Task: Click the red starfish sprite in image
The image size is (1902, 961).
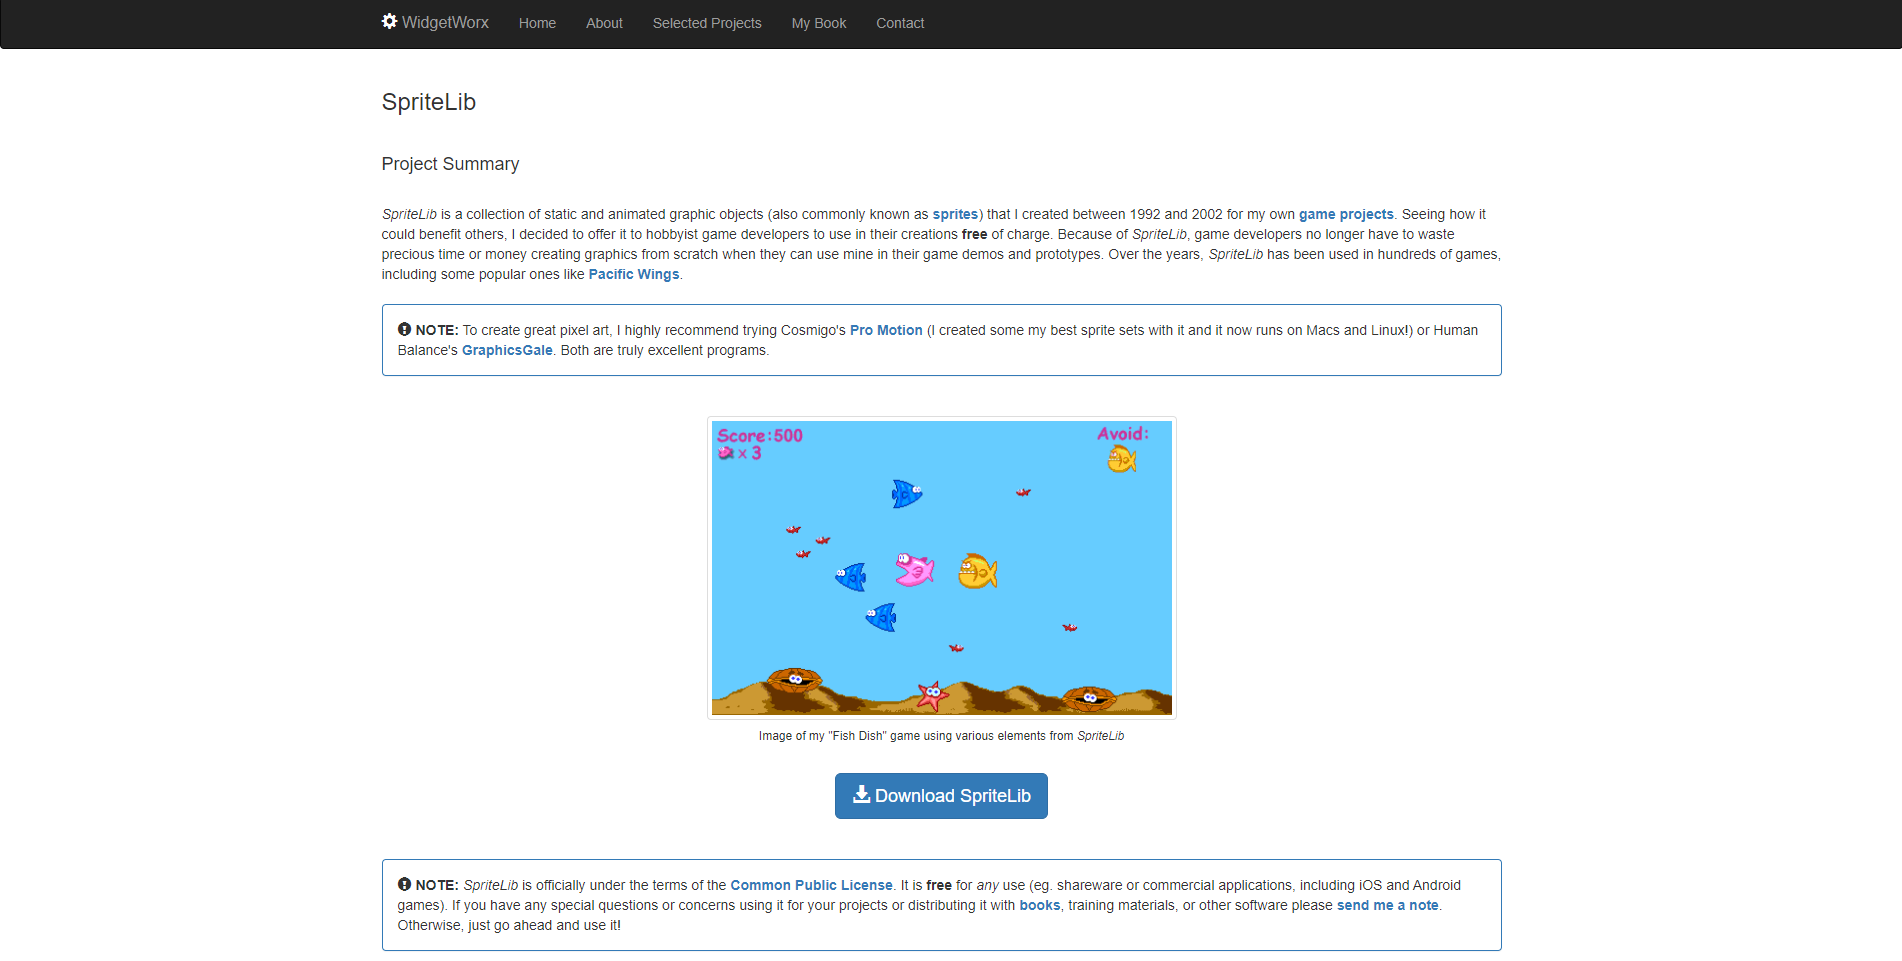Action: pos(933,695)
